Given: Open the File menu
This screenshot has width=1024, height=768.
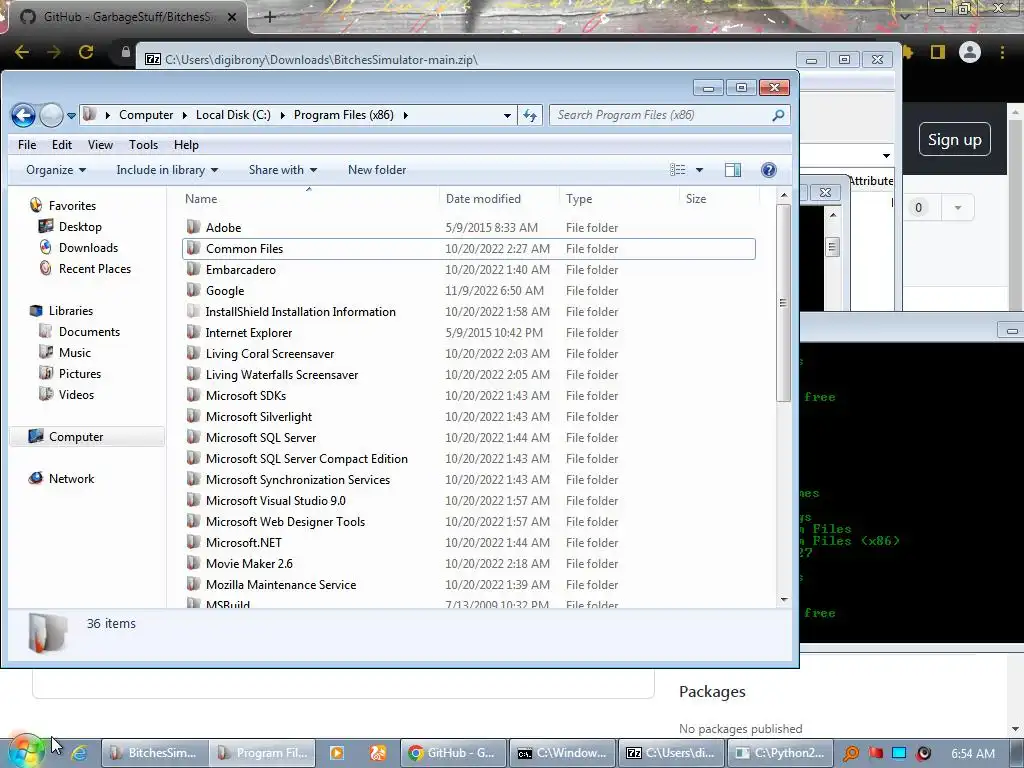Looking at the screenshot, I should pos(27,145).
